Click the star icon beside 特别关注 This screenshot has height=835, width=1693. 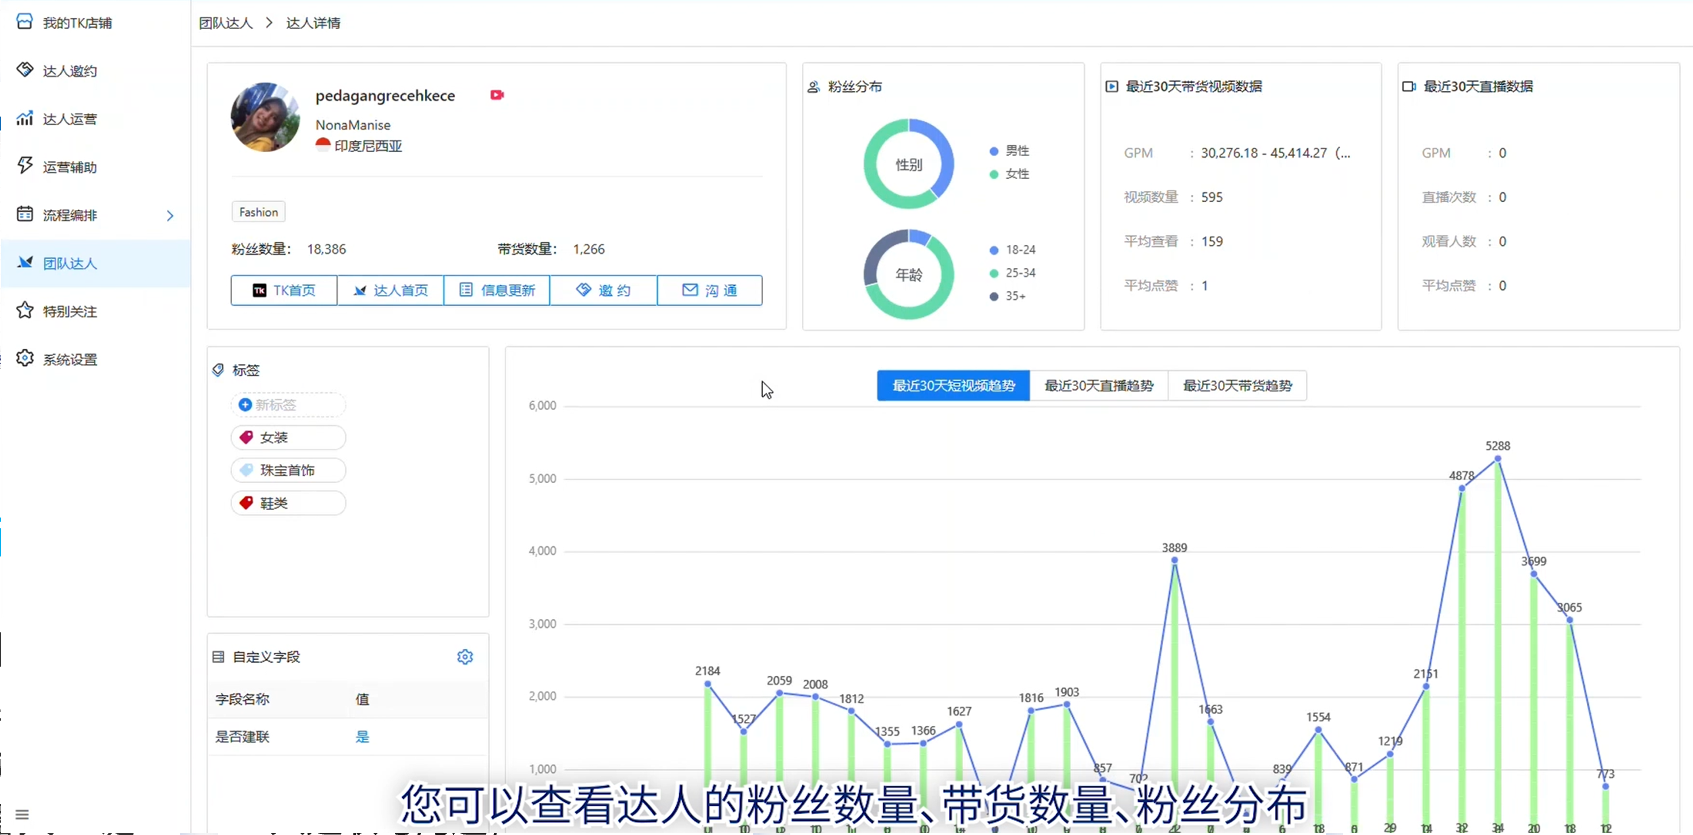click(x=25, y=310)
